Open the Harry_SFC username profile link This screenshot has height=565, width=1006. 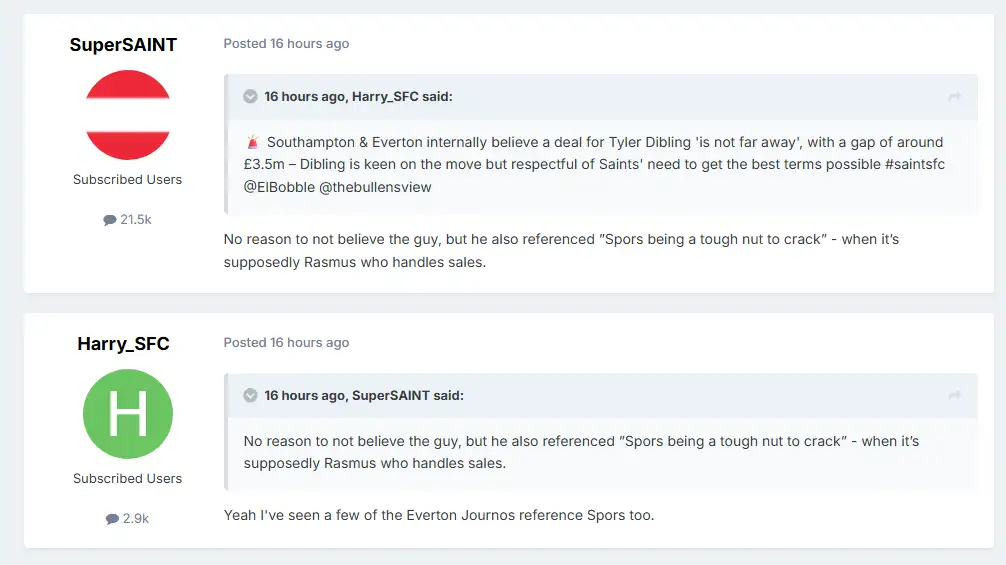point(123,344)
